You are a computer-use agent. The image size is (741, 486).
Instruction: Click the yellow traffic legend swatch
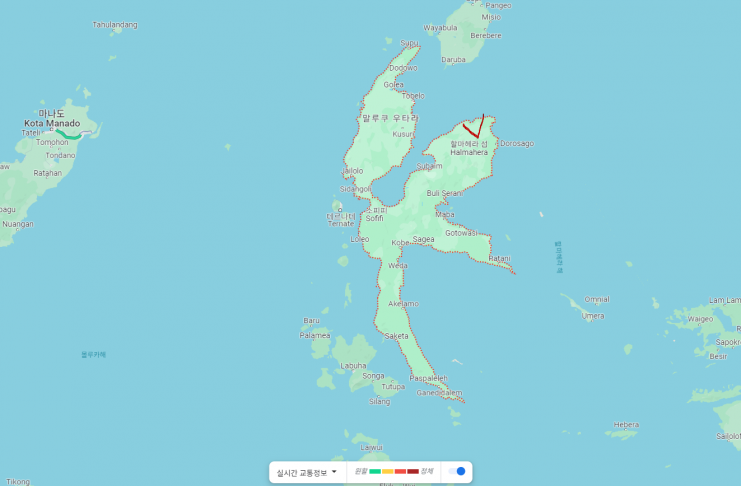click(388, 471)
